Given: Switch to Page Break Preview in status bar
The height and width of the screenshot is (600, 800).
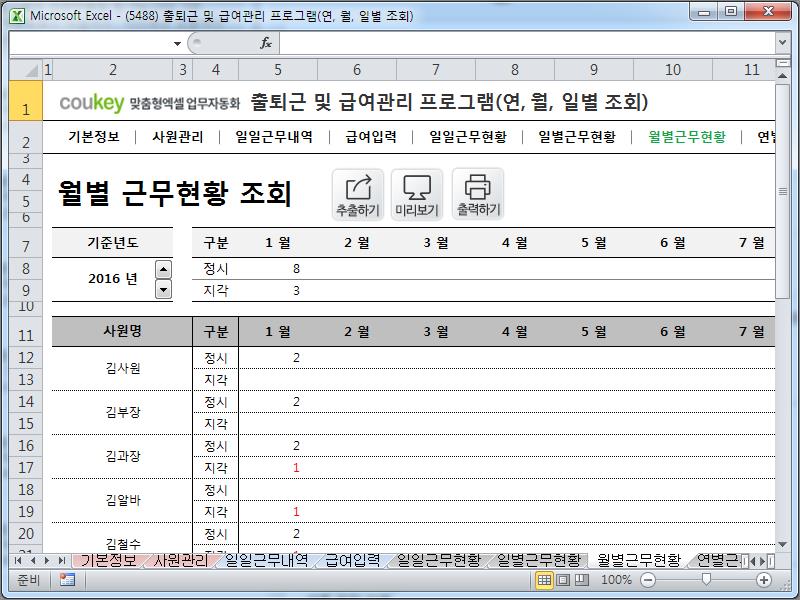Looking at the screenshot, I should (582, 580).
